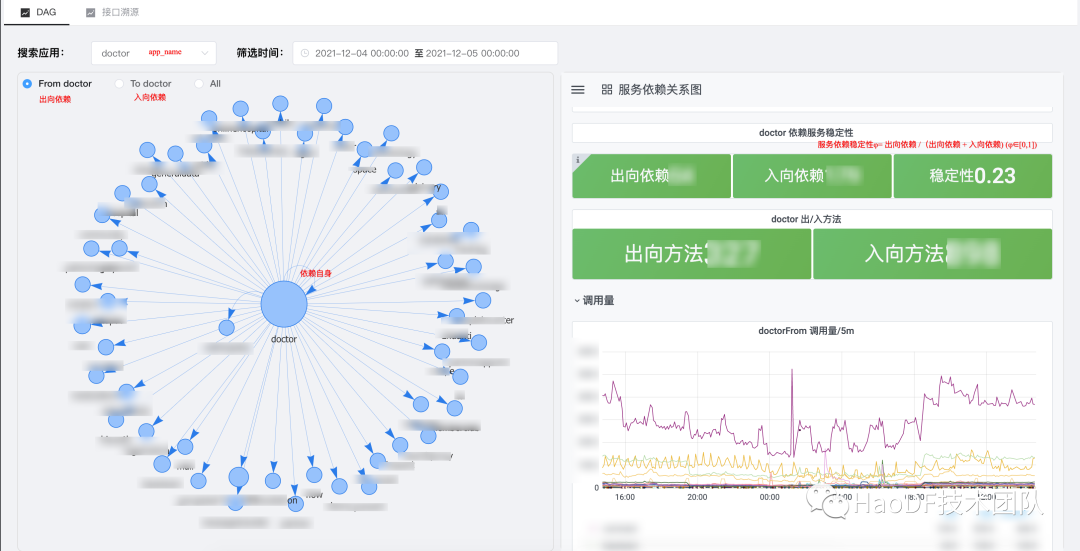Open the doctor app search dropdown
This screenshot has height=551, width=1080.
pos(154,53)
